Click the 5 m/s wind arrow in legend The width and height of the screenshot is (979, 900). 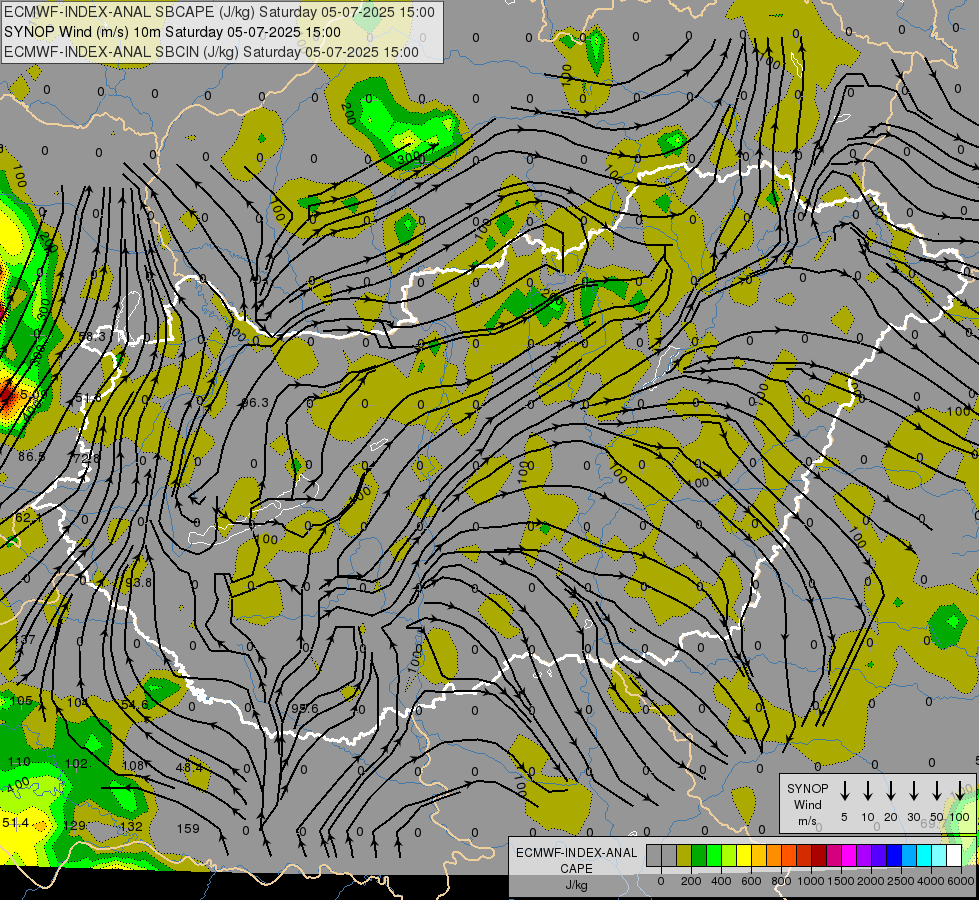point(844,791)
